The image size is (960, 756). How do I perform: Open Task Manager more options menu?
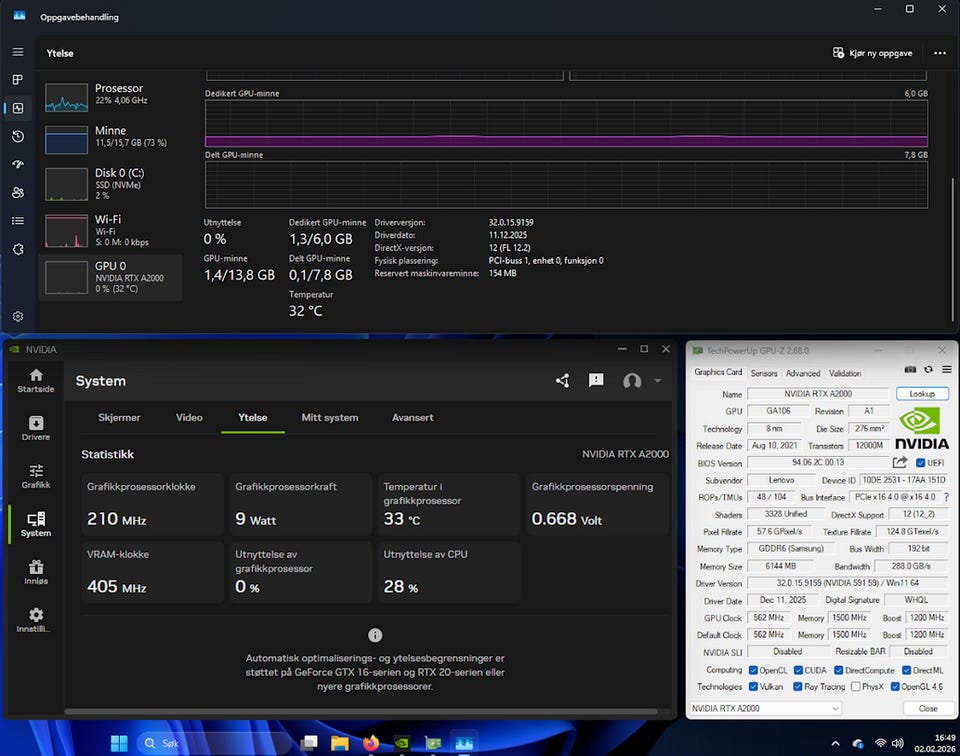[x=939, y=53]
